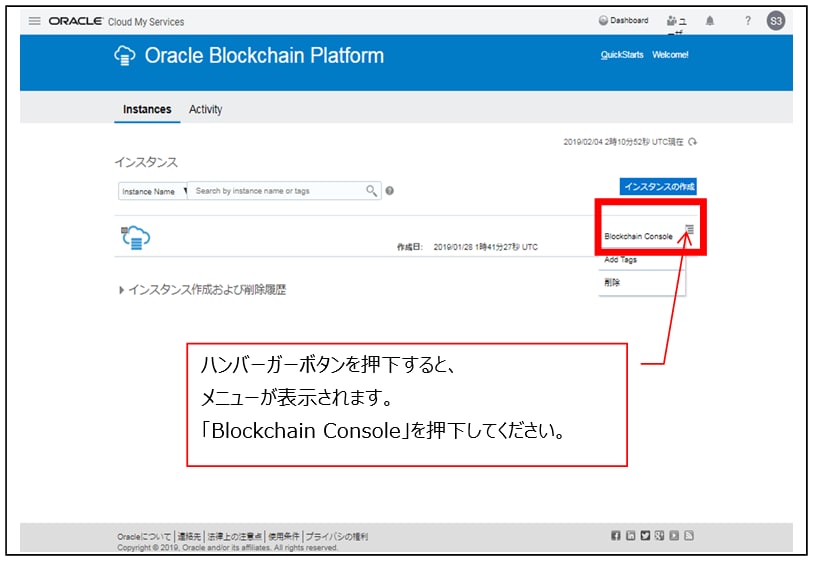The image size is (813, 562).
Task: Click the Oracle Blockchain Platform cloud icon
Action: [124, 55]
